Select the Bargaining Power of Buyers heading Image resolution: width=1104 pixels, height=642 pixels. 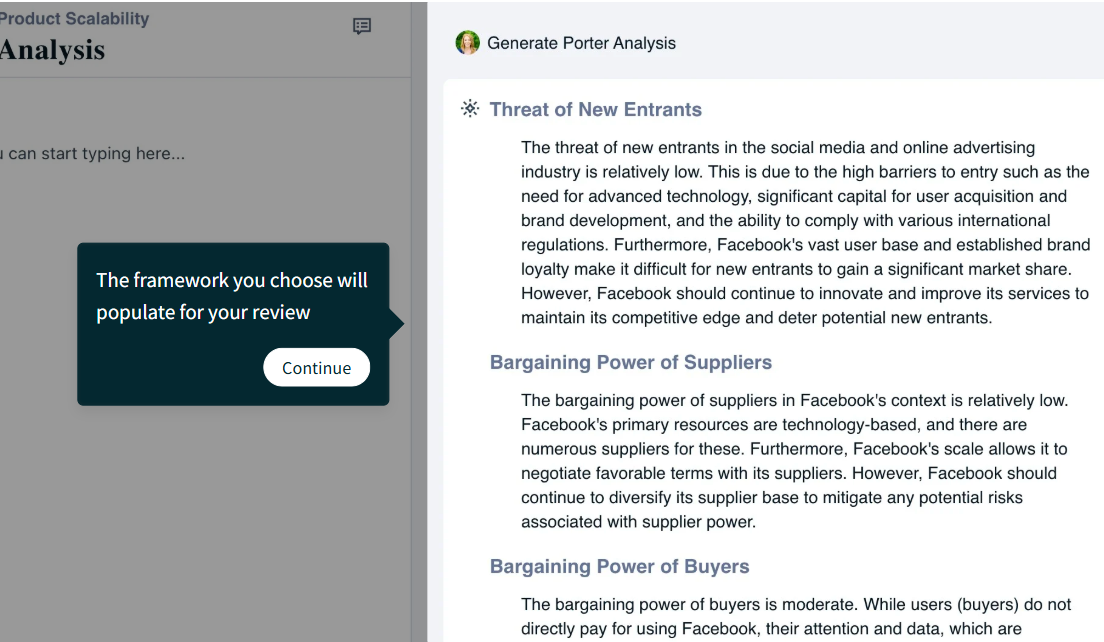[620, 567]
